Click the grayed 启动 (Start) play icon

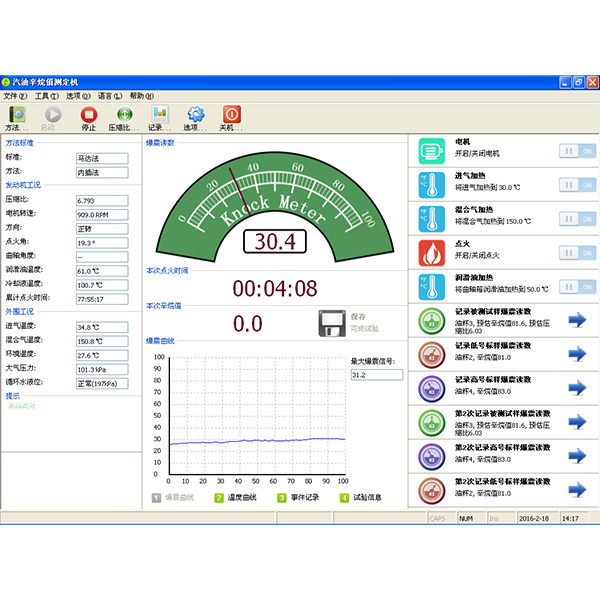point(53,114)
